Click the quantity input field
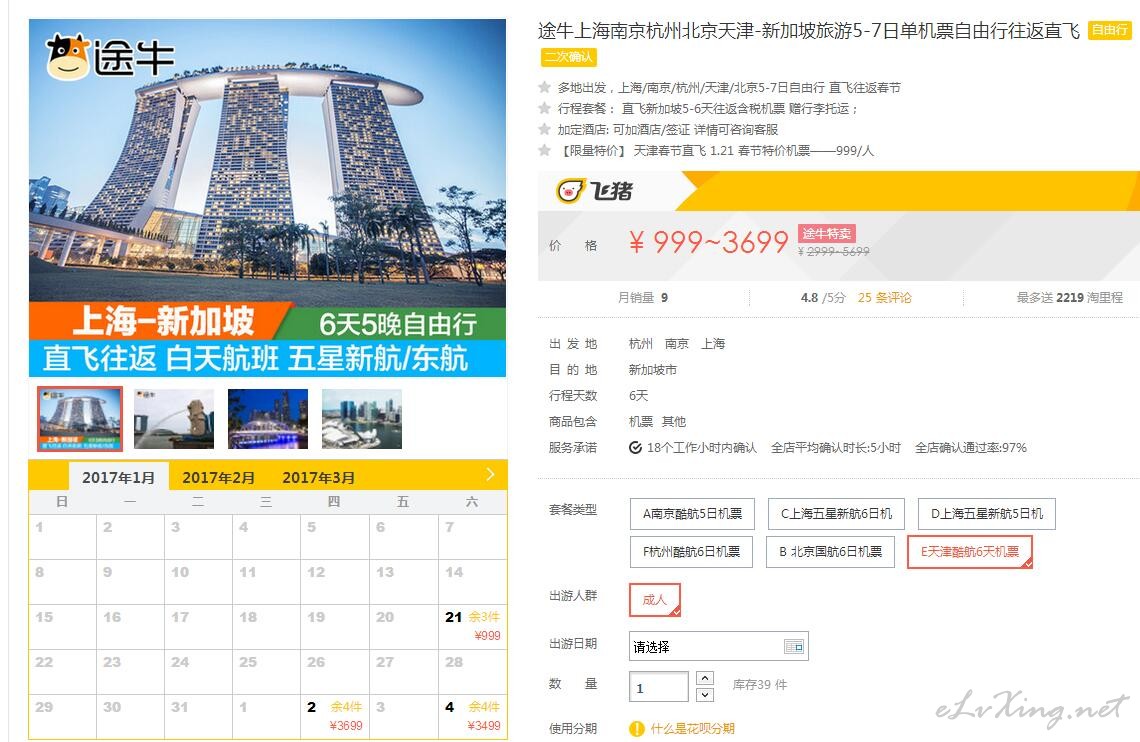 pos(659,687)
